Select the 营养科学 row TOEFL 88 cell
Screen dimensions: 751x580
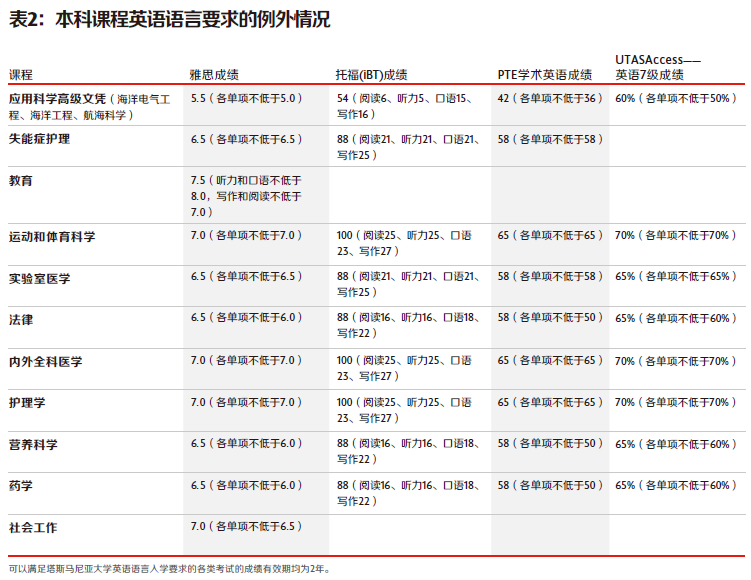point(408,451)
